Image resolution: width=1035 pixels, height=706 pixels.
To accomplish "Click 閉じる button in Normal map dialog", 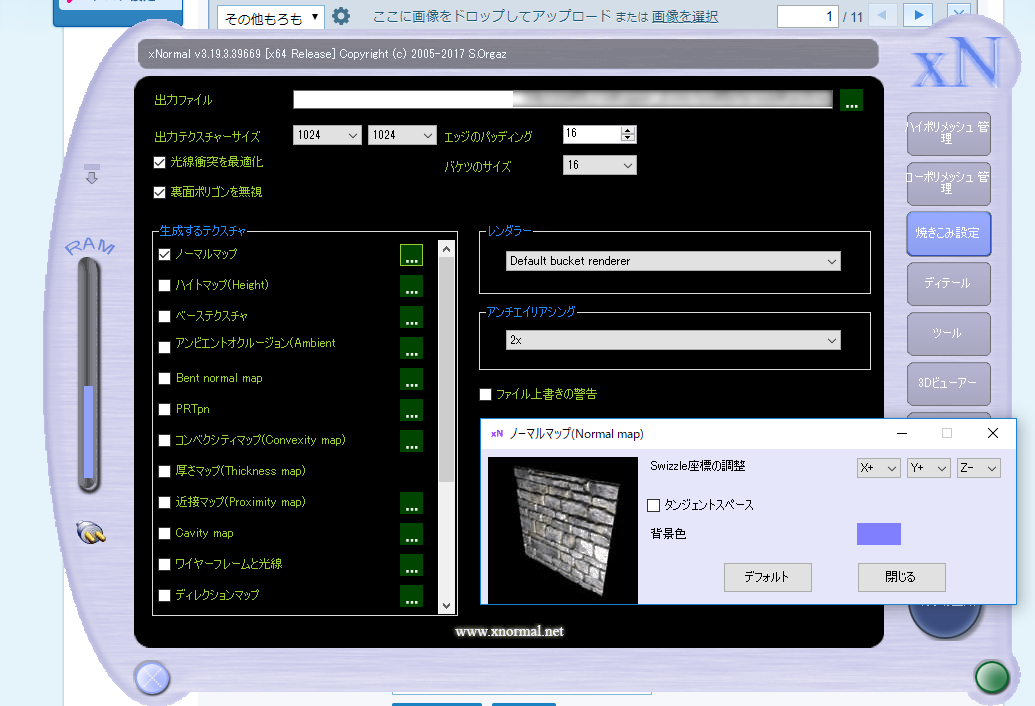I will tap(902, 577).
